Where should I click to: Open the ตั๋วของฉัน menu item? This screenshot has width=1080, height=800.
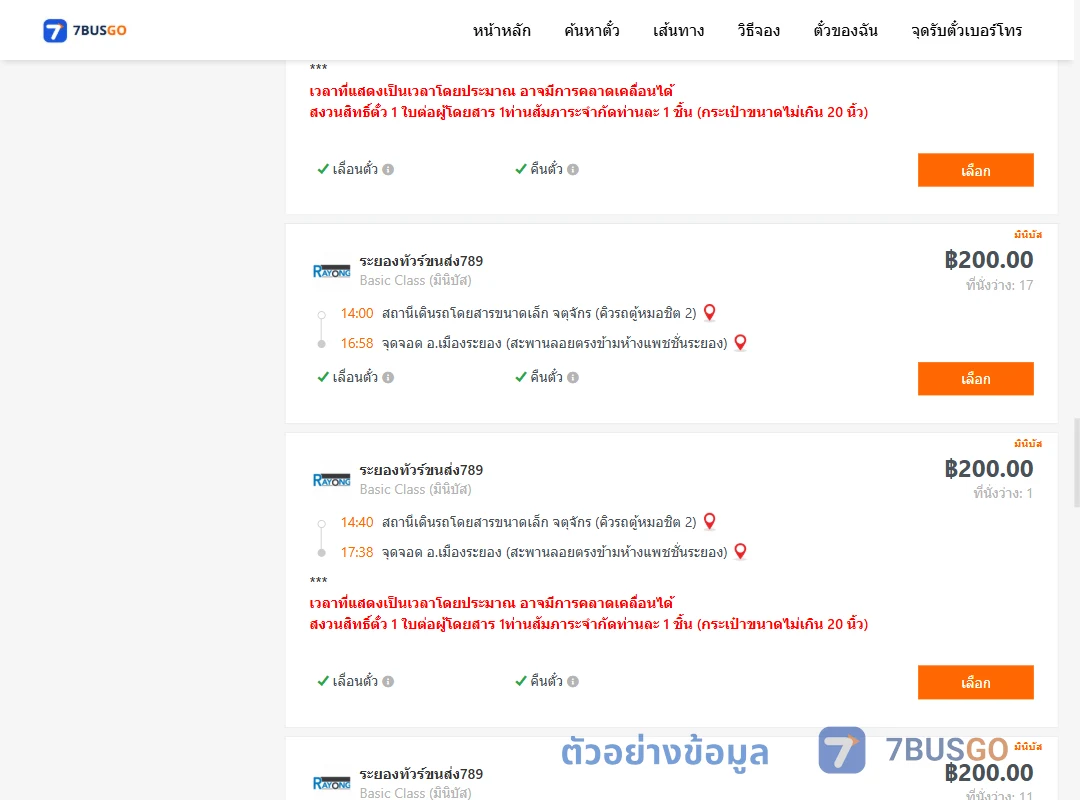pyautogui.click(x=845, y=30)
